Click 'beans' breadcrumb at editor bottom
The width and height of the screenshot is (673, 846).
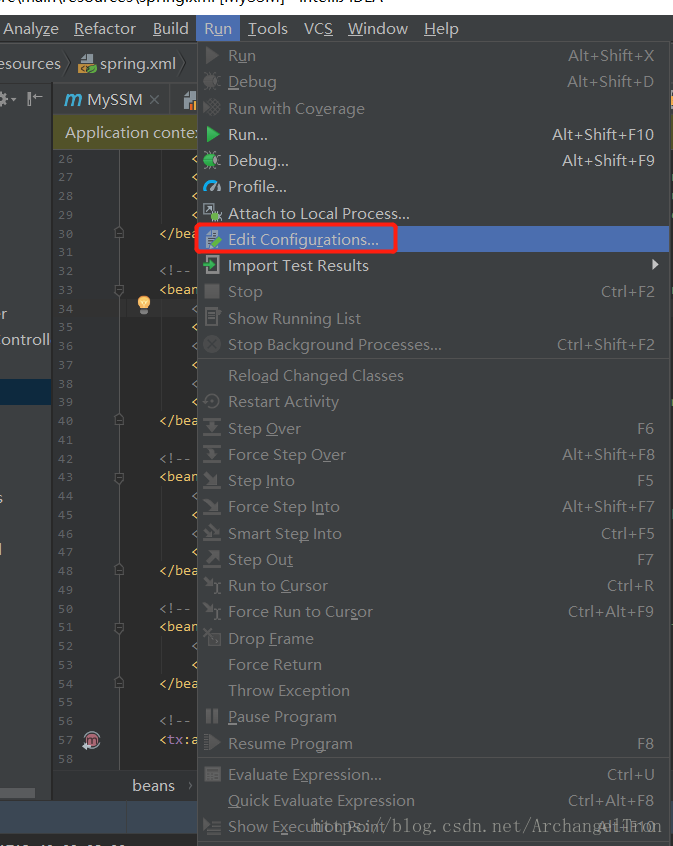coord(153,786)
